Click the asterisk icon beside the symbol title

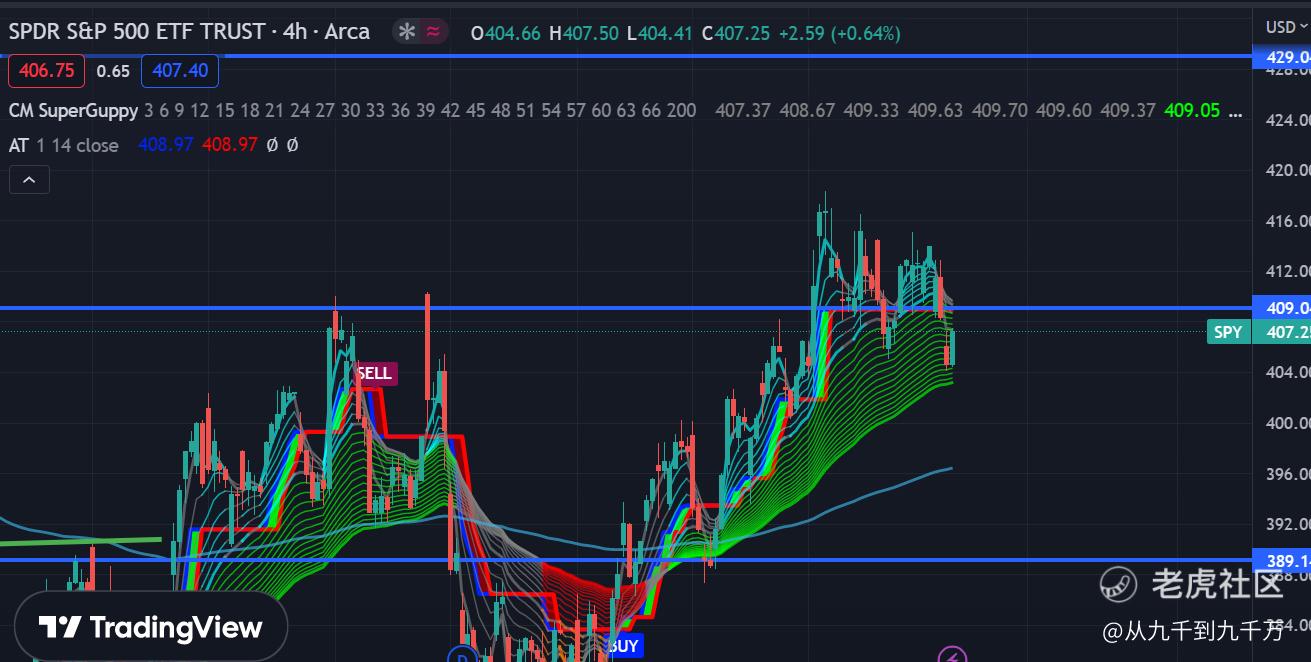tap(407, 32)
